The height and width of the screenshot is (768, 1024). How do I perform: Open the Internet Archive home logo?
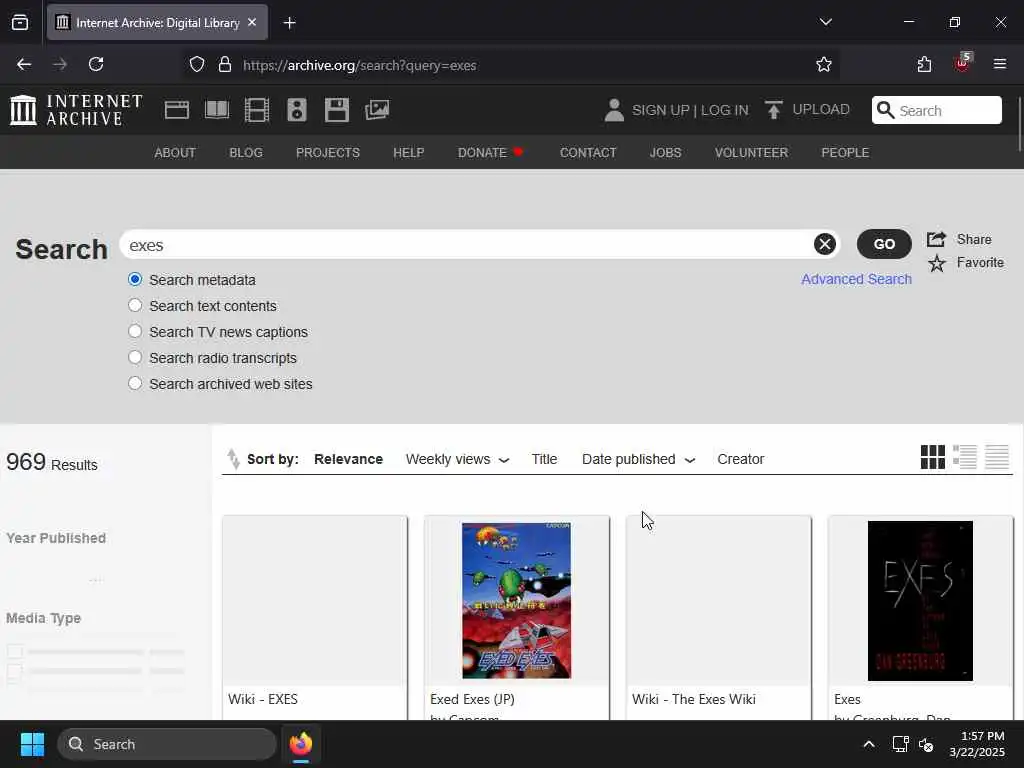click(76, 110)
